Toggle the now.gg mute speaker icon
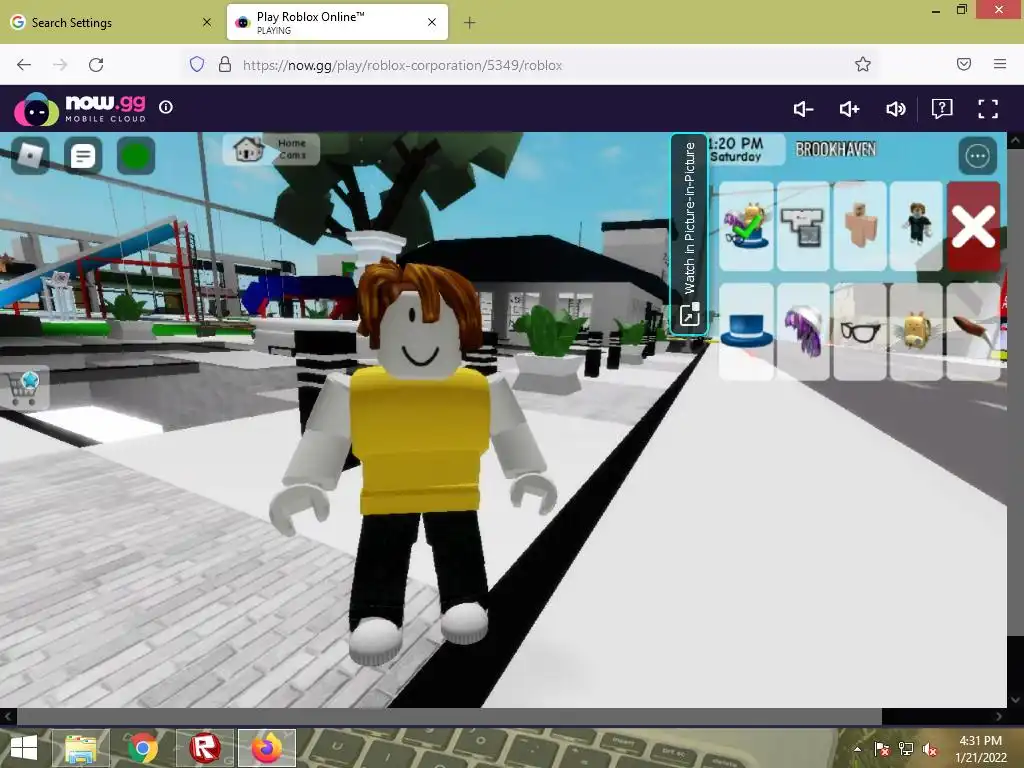Image resolution: width=1024 pixels, height=768 pixels. 895,109
